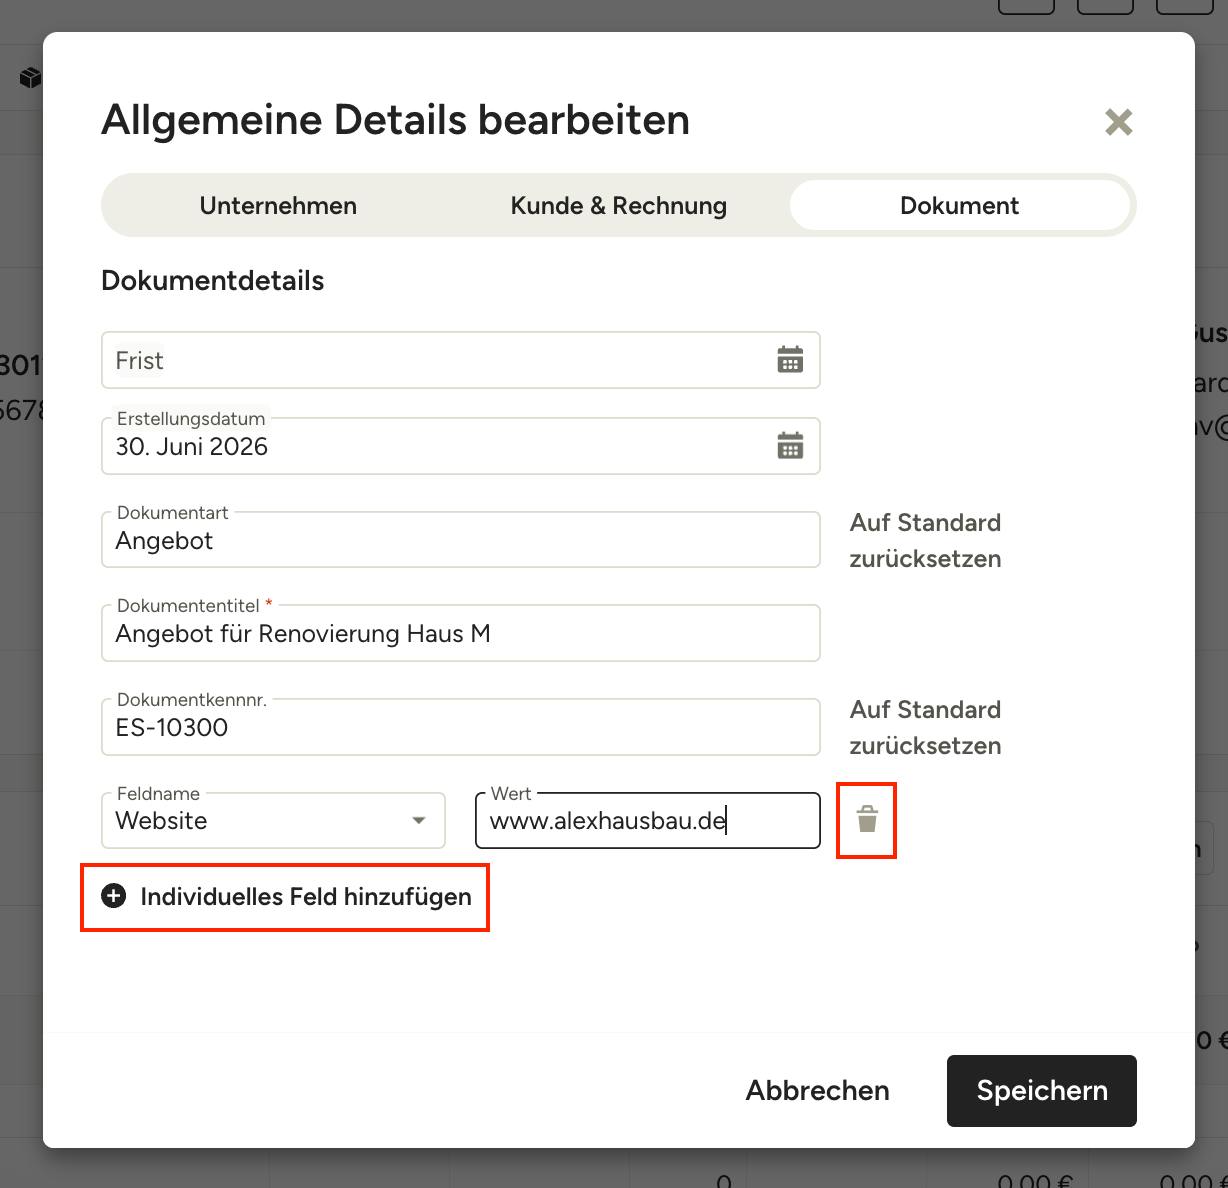Image resolution: width=1228 pixels, height=1188 pixels.
Task: Click the package box icon behind dialog
Action: (31, 77)
